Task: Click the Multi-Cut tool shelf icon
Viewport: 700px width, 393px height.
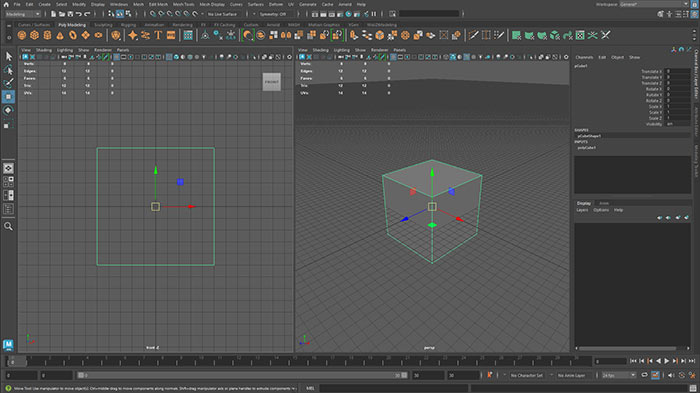Action: (x=473, y=35)
